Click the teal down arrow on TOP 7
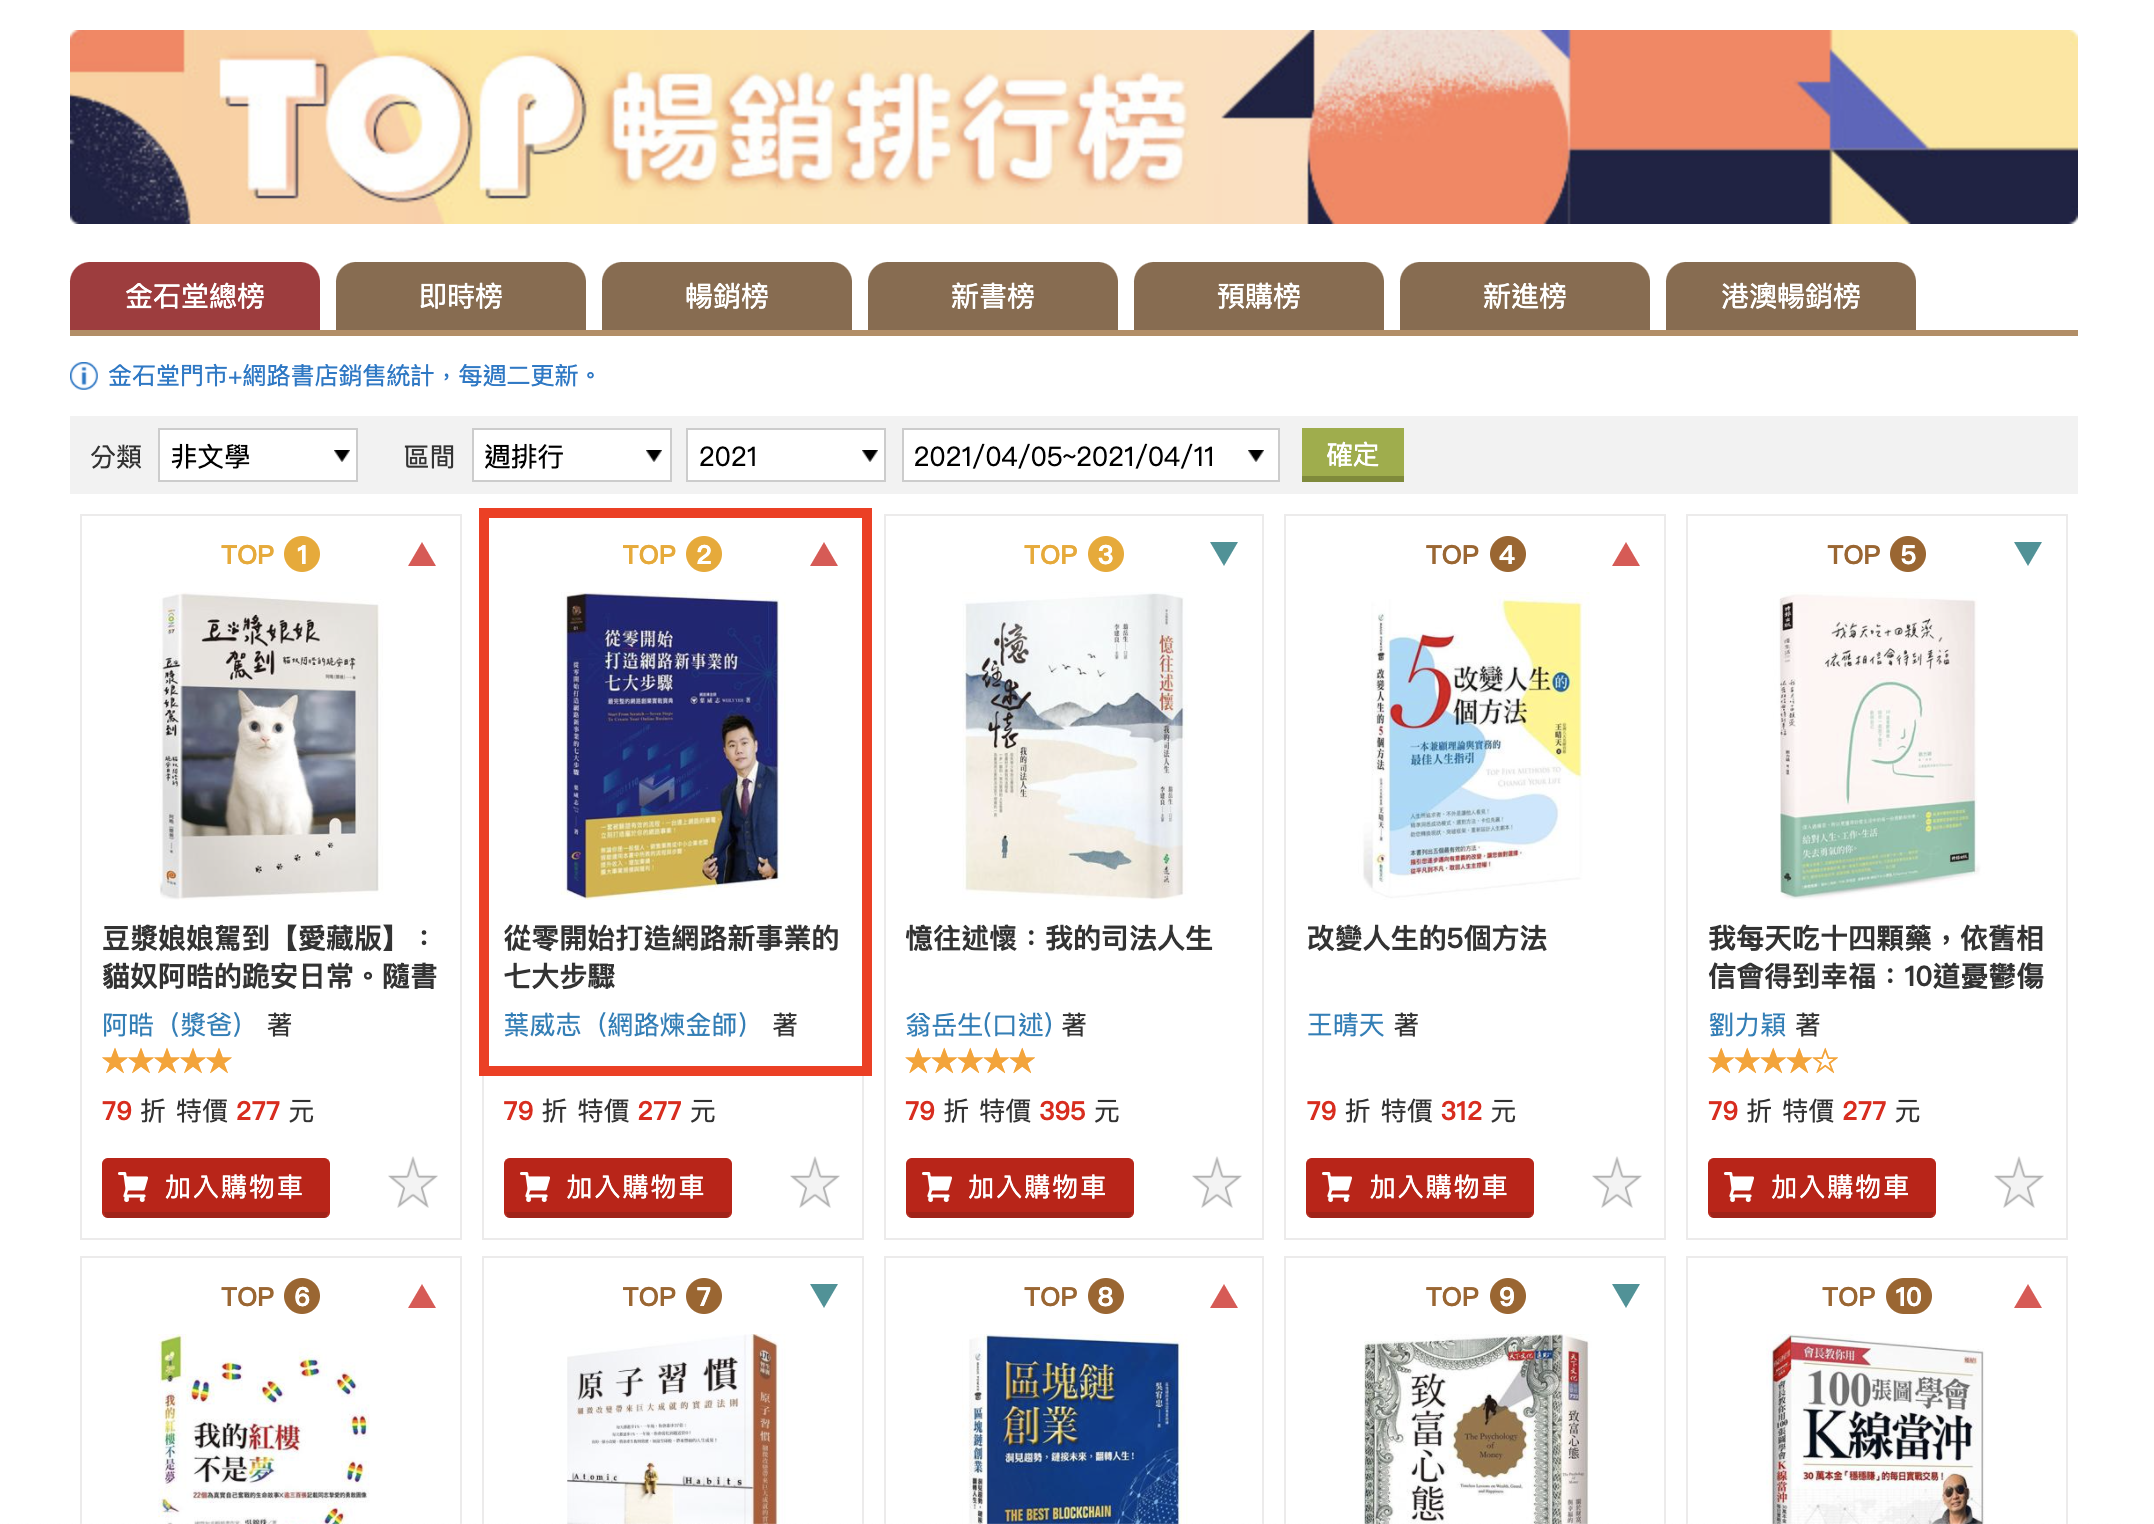Screen dimensions: 2154x1524 (824, 1295)
